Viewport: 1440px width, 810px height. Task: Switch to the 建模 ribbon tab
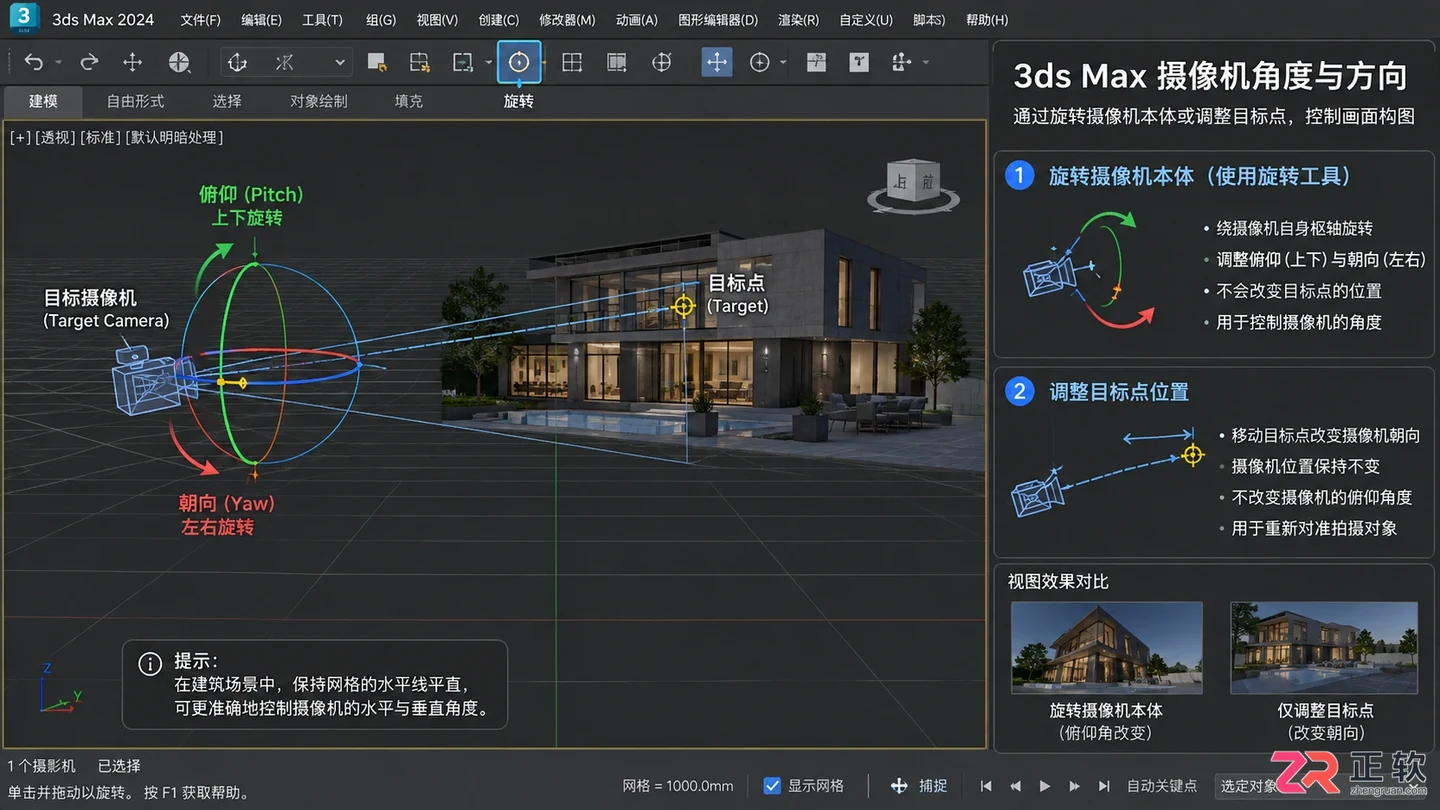(43, 101)
